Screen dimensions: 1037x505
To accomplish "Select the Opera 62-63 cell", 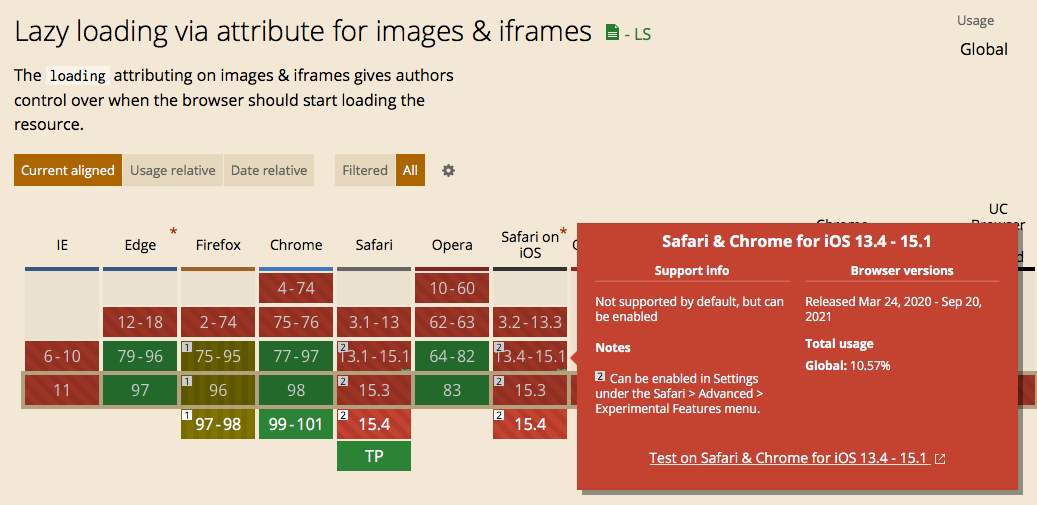I will pyautogui.click(x=452, y=323).
